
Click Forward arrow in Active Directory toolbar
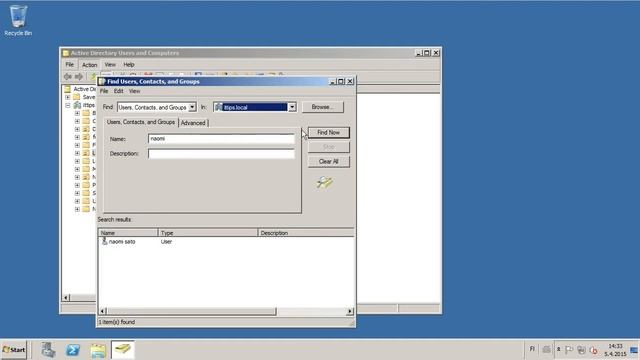78,76
